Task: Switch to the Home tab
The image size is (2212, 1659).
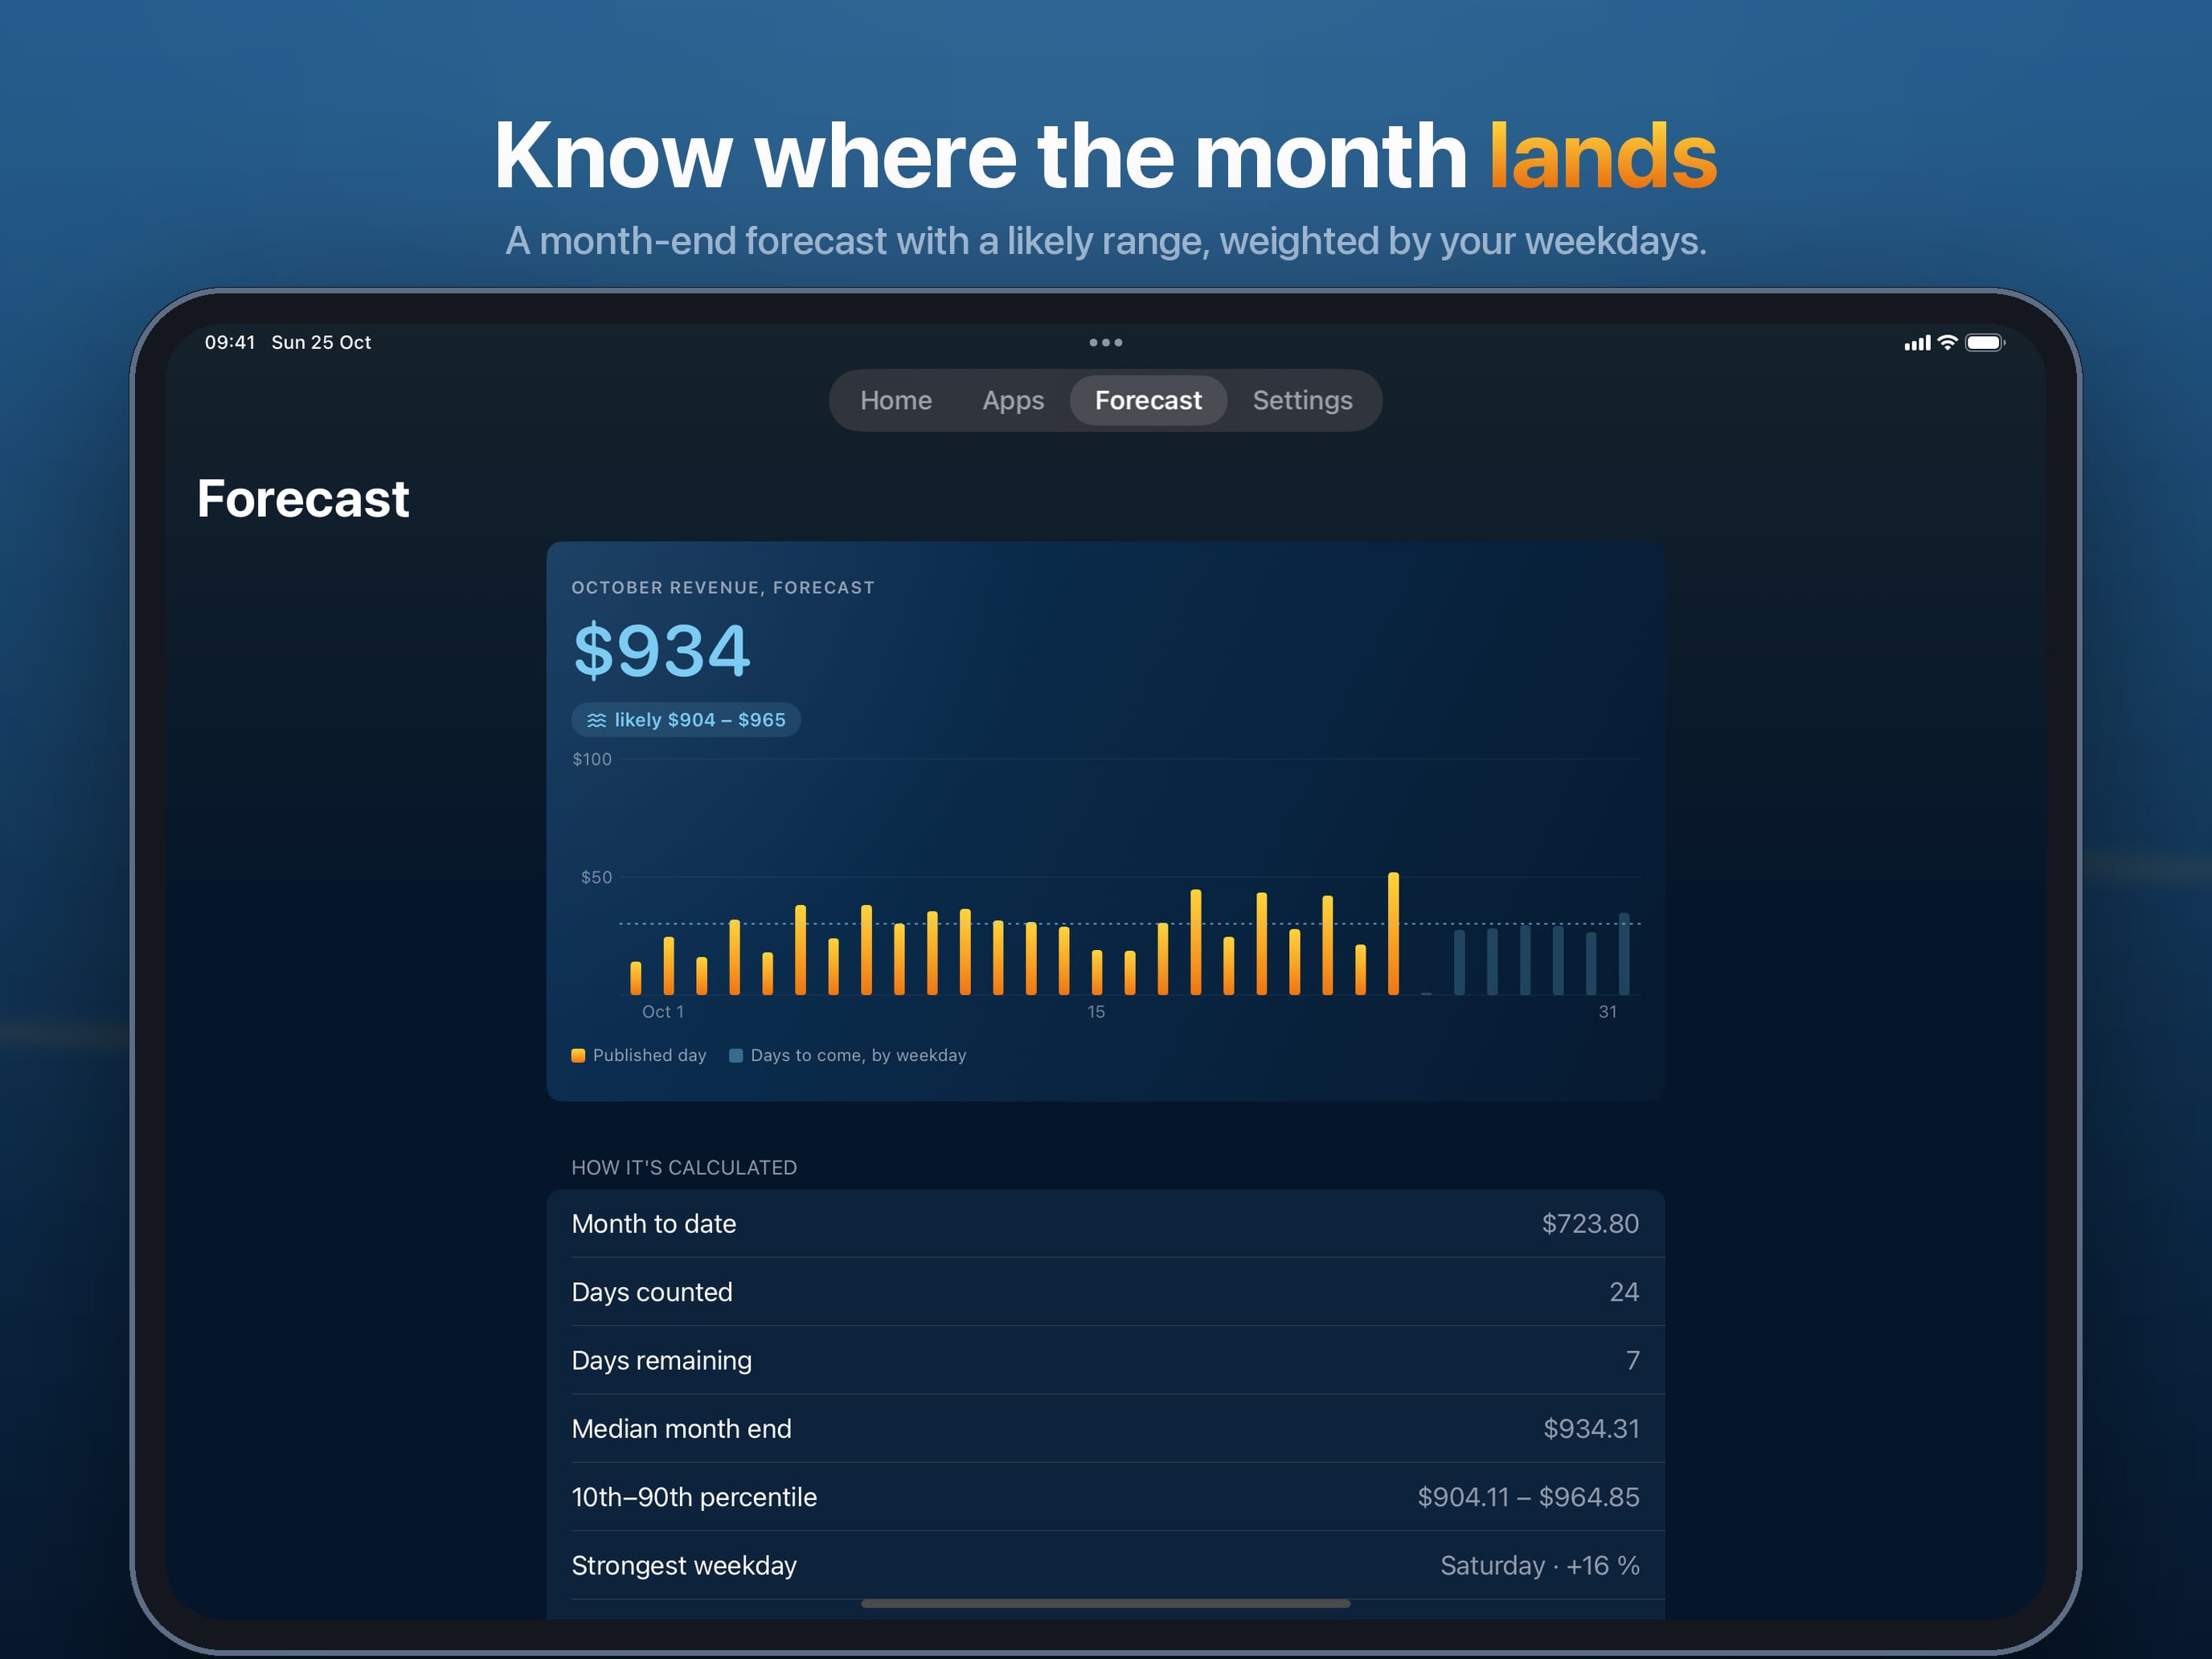Action: [x=895, y=400]
